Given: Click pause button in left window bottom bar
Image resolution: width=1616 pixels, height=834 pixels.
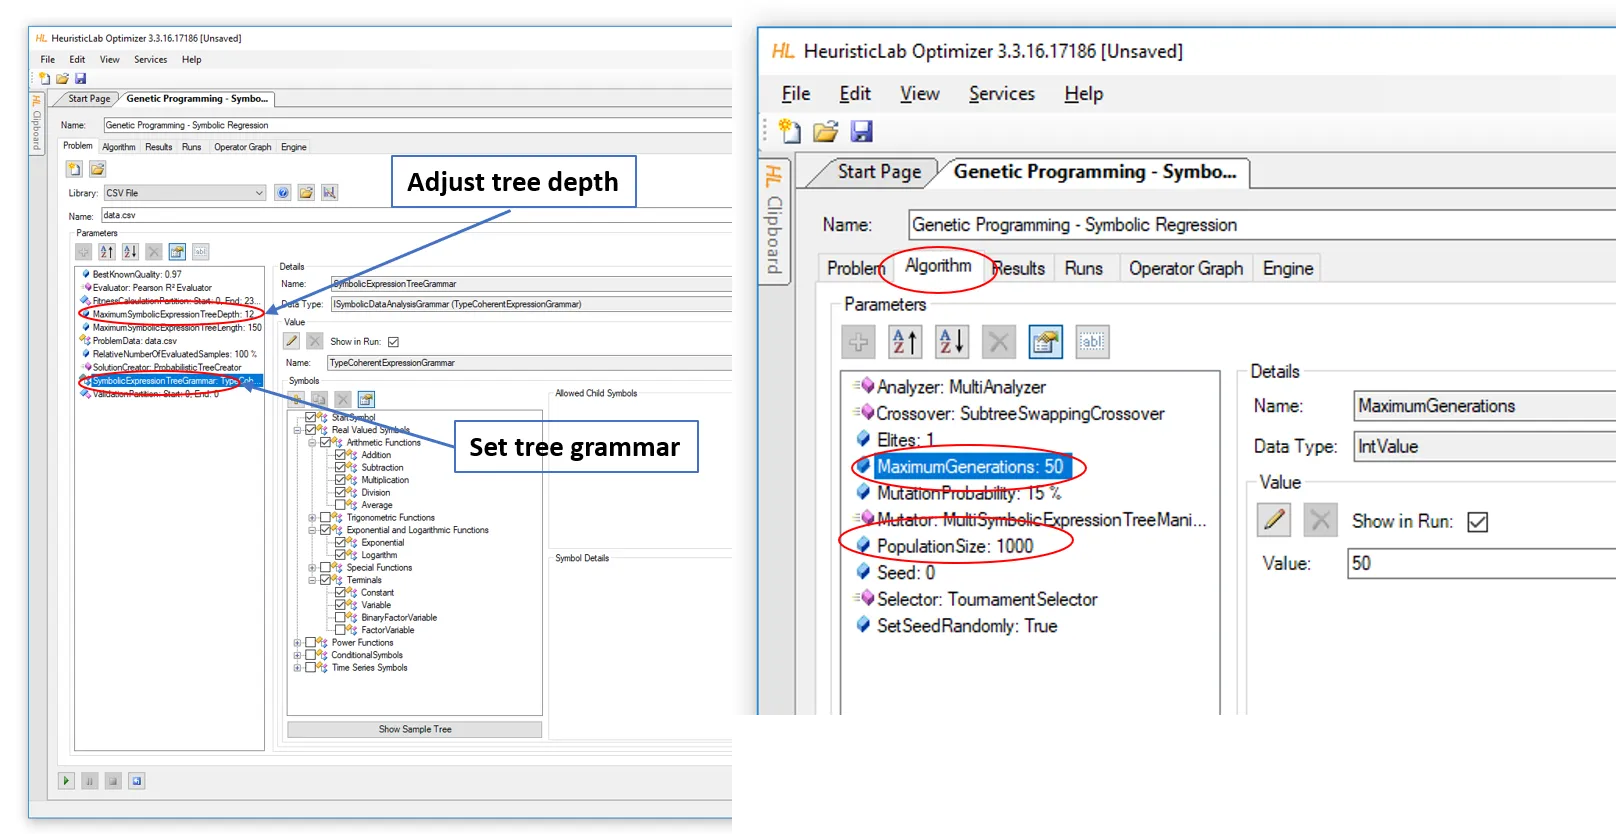Looking at the screenshot, I should 90,781.
